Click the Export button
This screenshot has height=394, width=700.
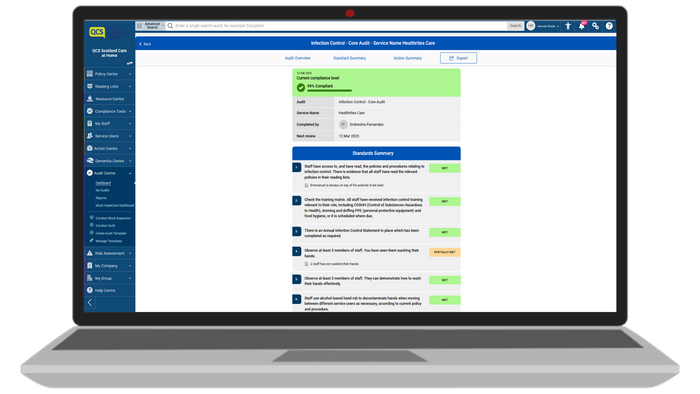(x=458, y=58)
